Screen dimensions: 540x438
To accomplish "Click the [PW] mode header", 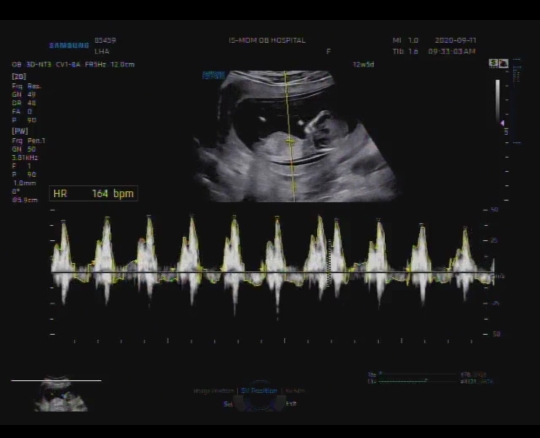I will tap(20, 131).
